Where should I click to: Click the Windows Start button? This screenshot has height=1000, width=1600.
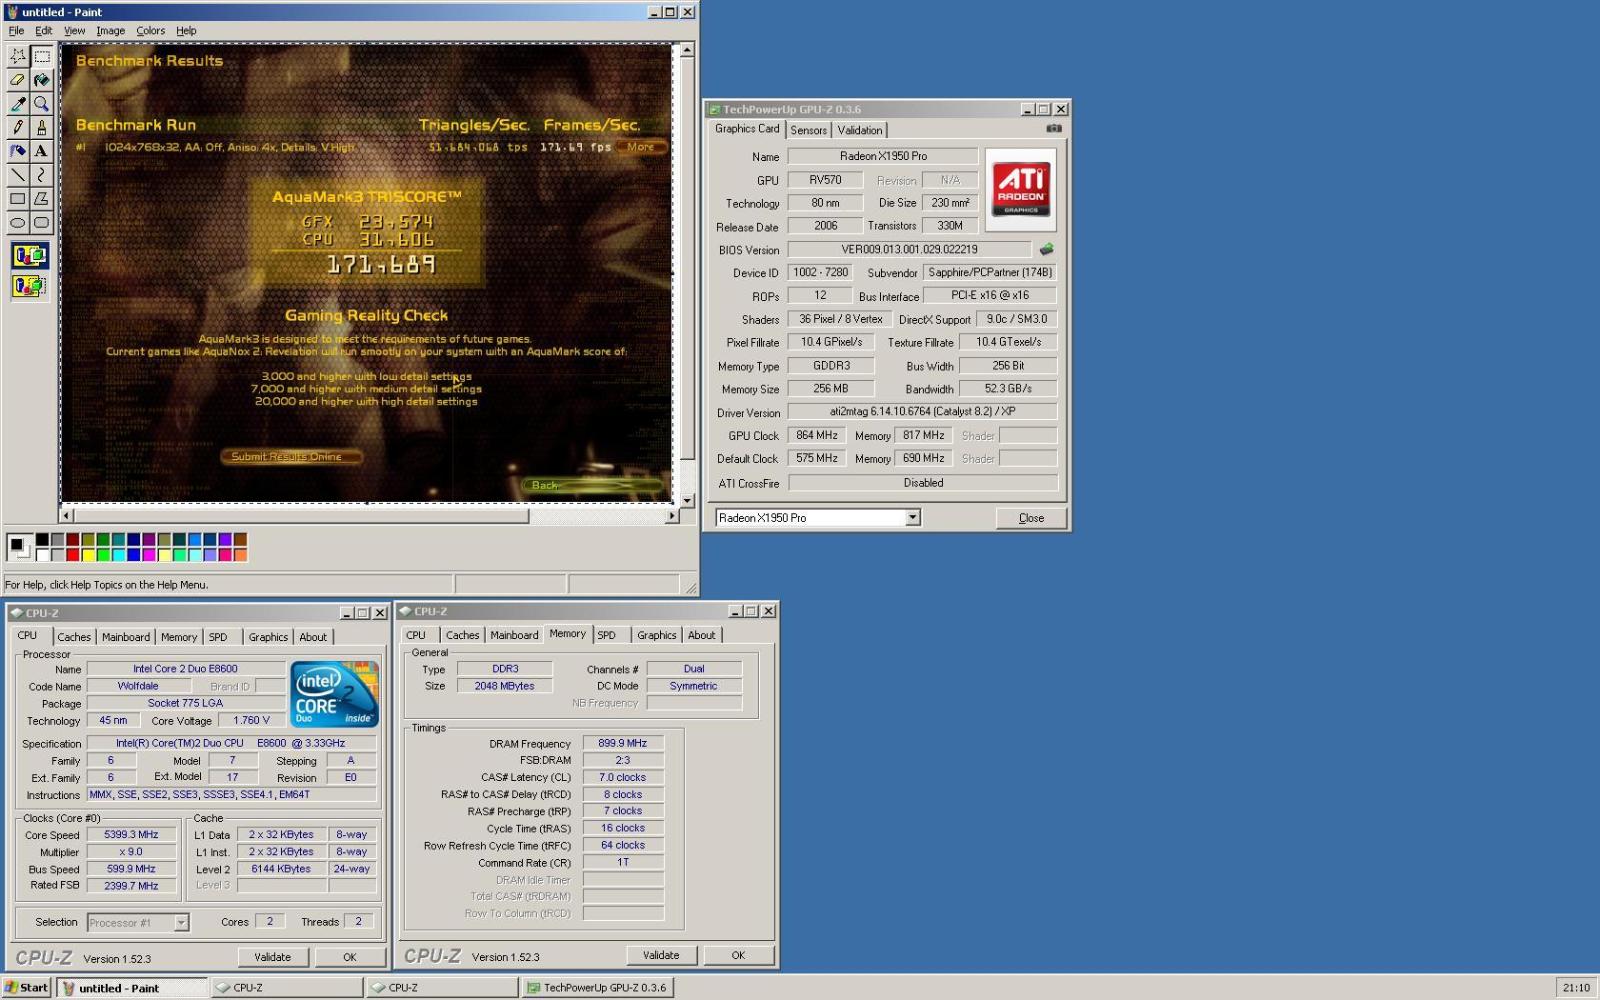(x=26, y=987)
